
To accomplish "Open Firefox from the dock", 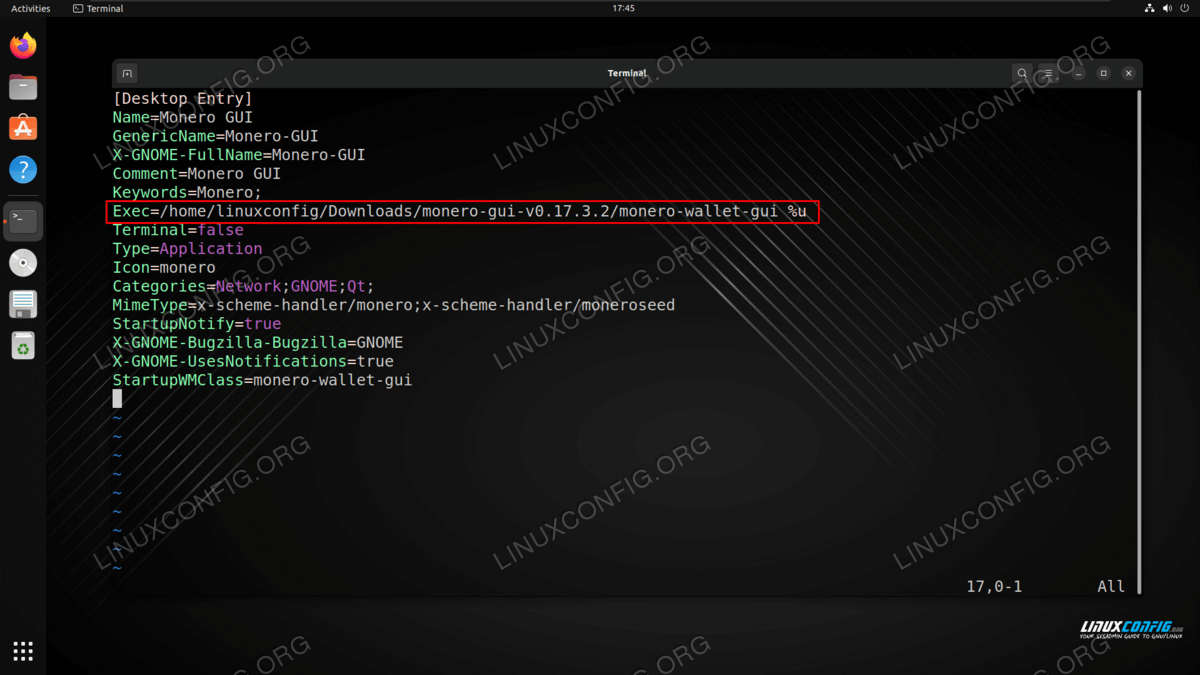I will tap(23, 45).
